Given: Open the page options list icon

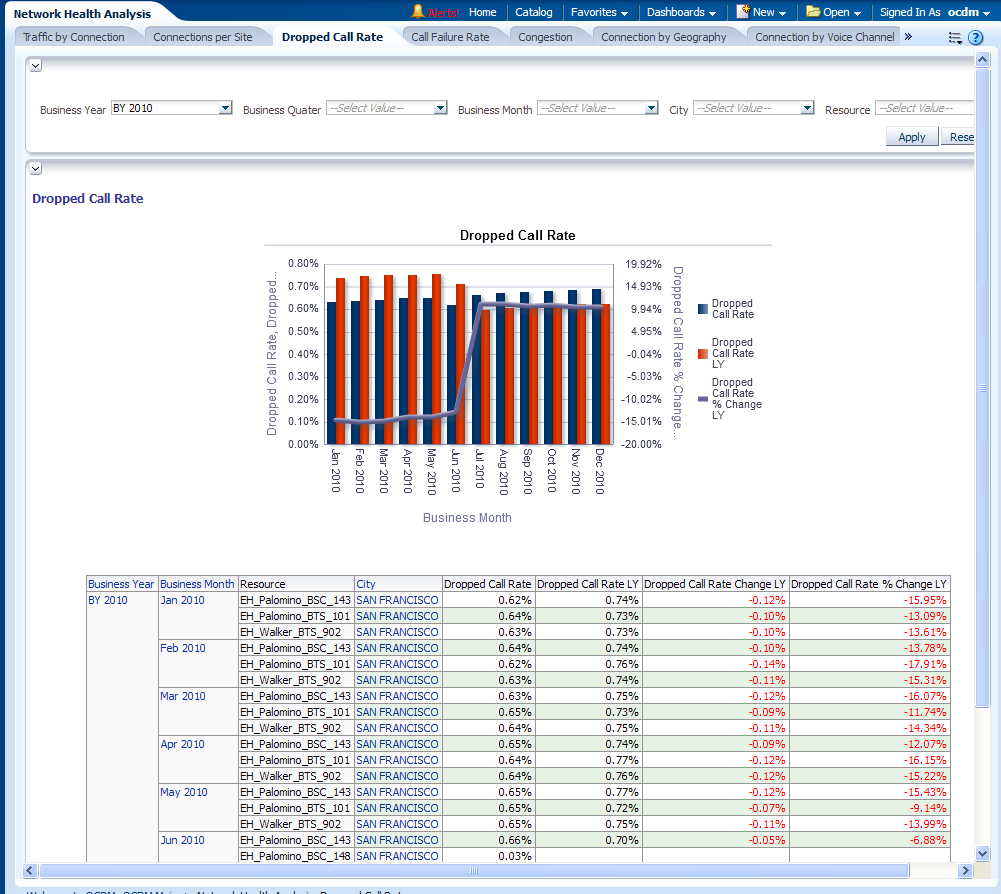Looking at the screenshot, I should point(955,38).
